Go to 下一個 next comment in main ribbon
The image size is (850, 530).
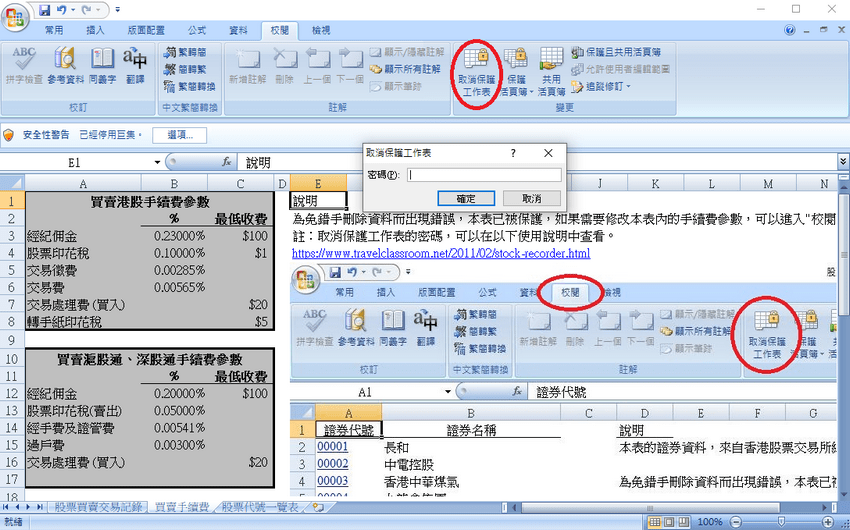(x=350, y=66)
